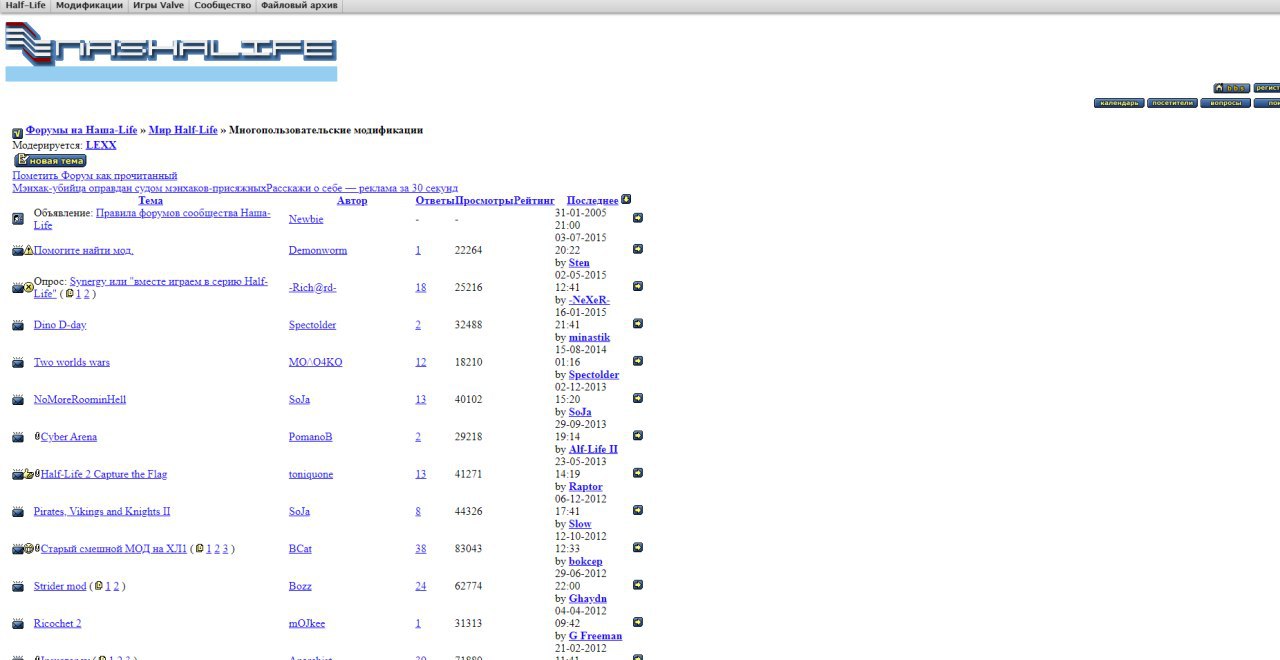
Task: Click 'Пометить Форум как прочитанный' link
Action: 94,175
